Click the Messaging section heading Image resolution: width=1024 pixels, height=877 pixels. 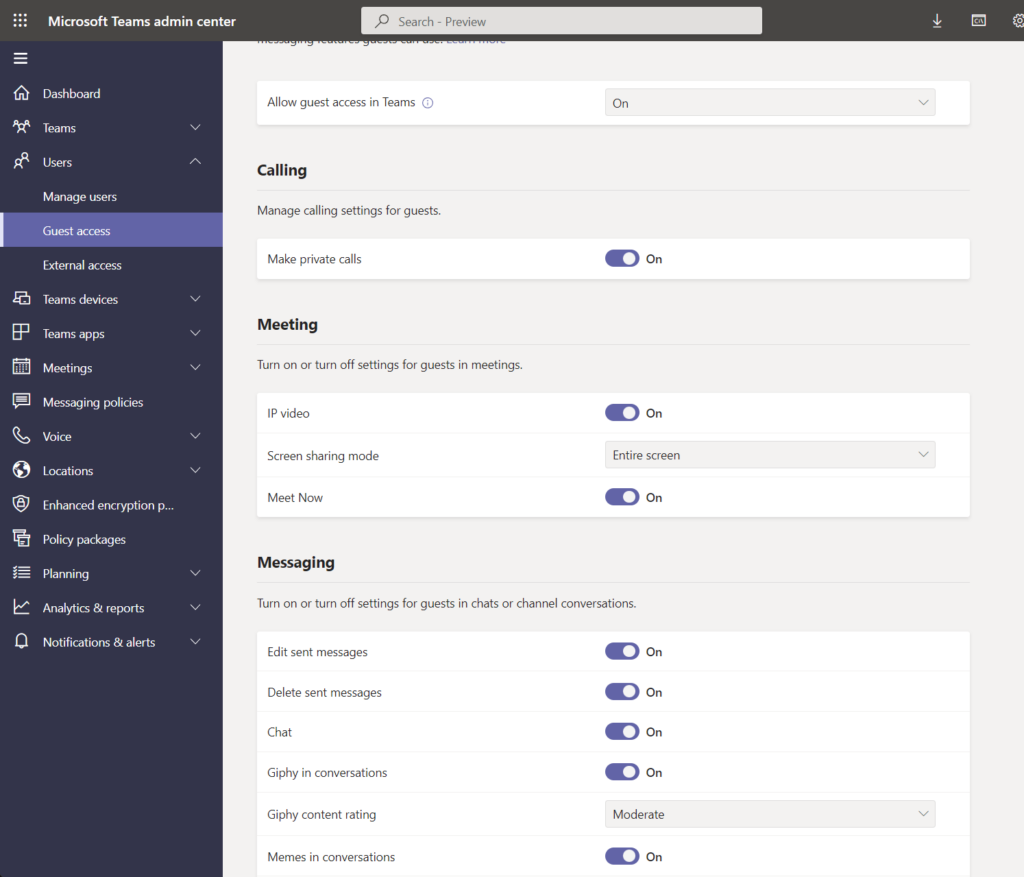(296, 562)
